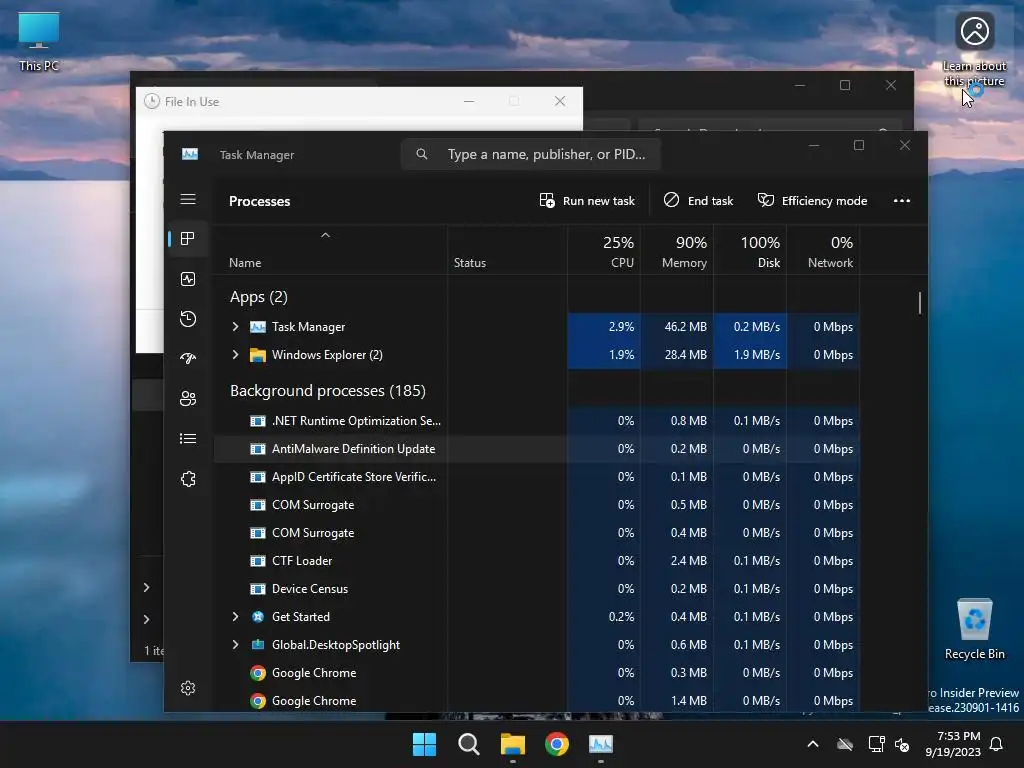The width and height of the screenshot is (1024, 768).
Task: Open the Startup apps sidebar icon
Action: pos(188,359)
